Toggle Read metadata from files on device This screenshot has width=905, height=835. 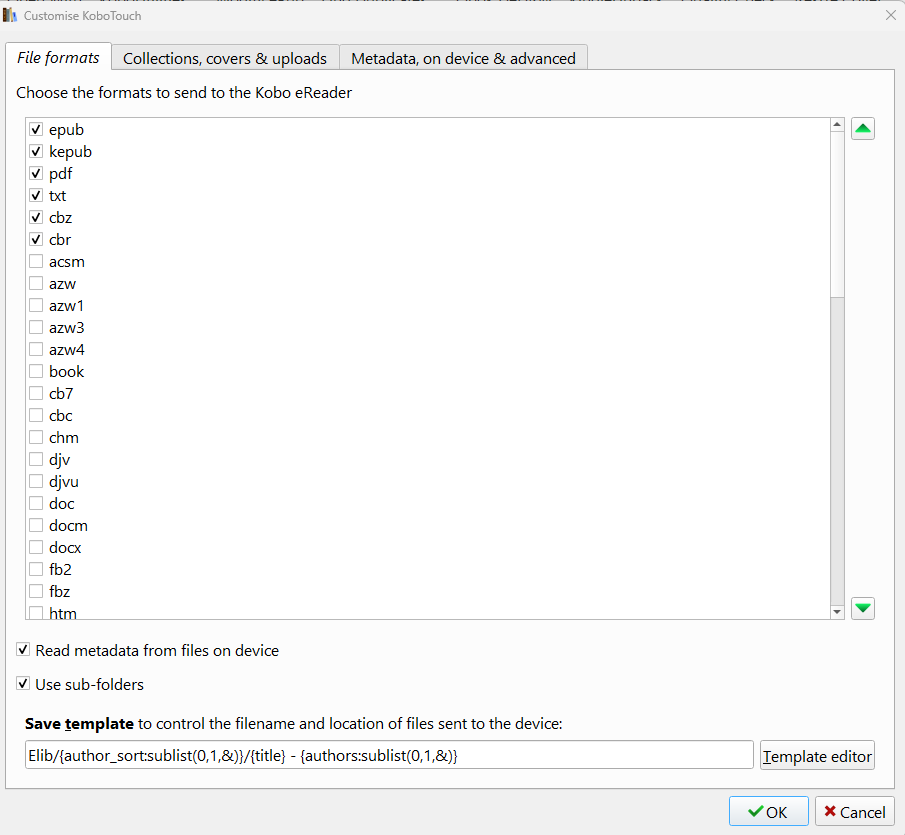[x=23, y=650]
